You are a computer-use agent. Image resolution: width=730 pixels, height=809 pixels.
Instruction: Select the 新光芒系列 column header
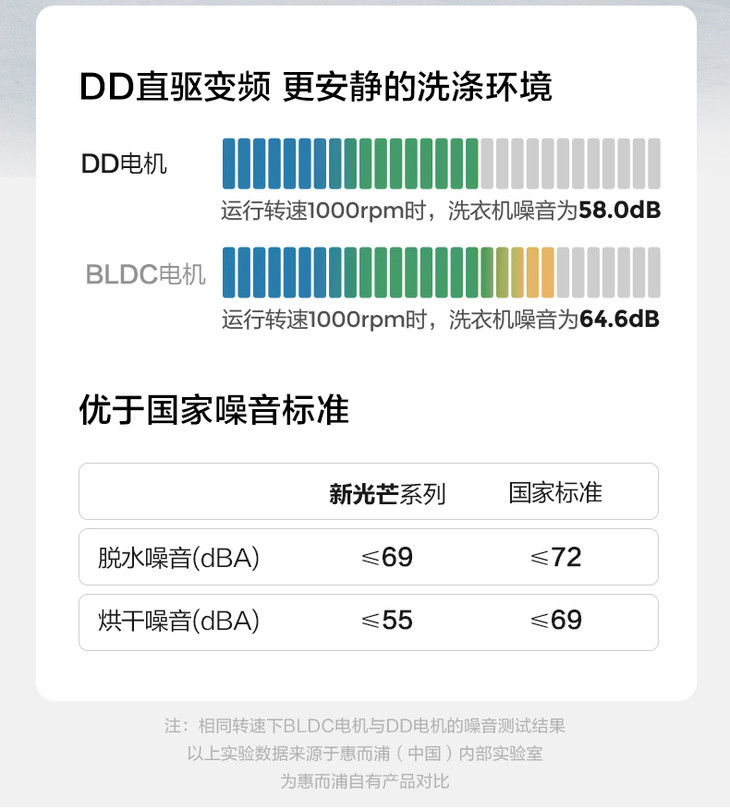pos(387,493)
